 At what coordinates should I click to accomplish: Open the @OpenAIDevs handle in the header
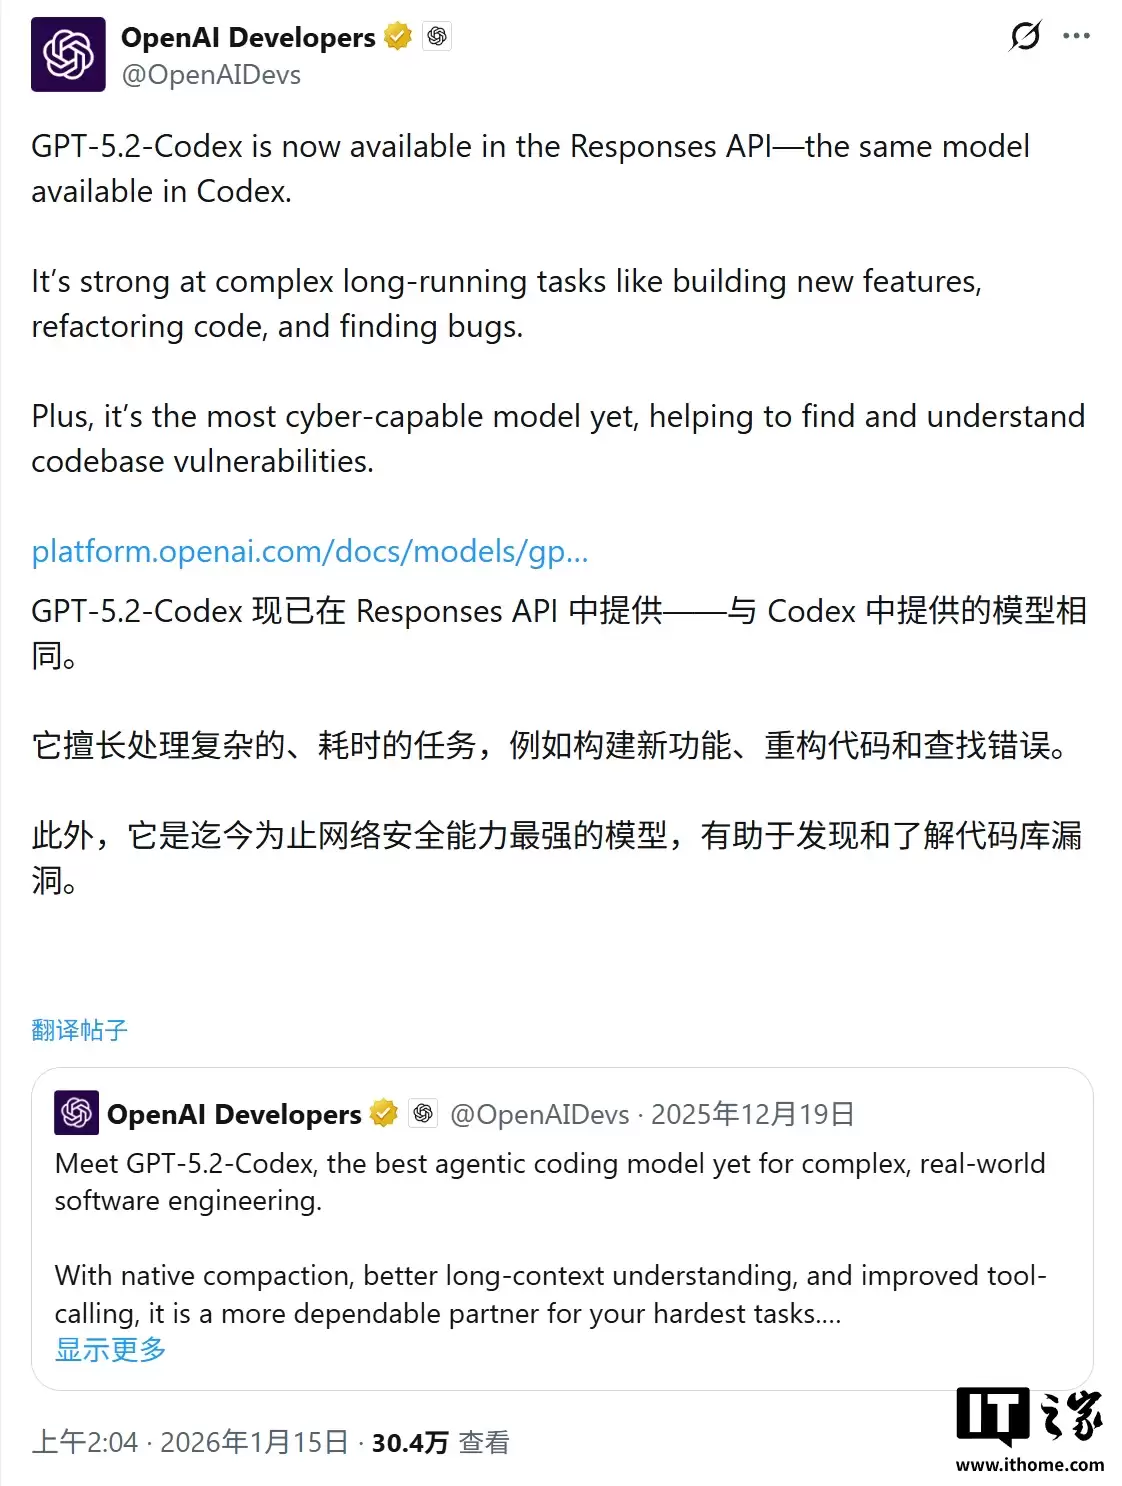207,73
